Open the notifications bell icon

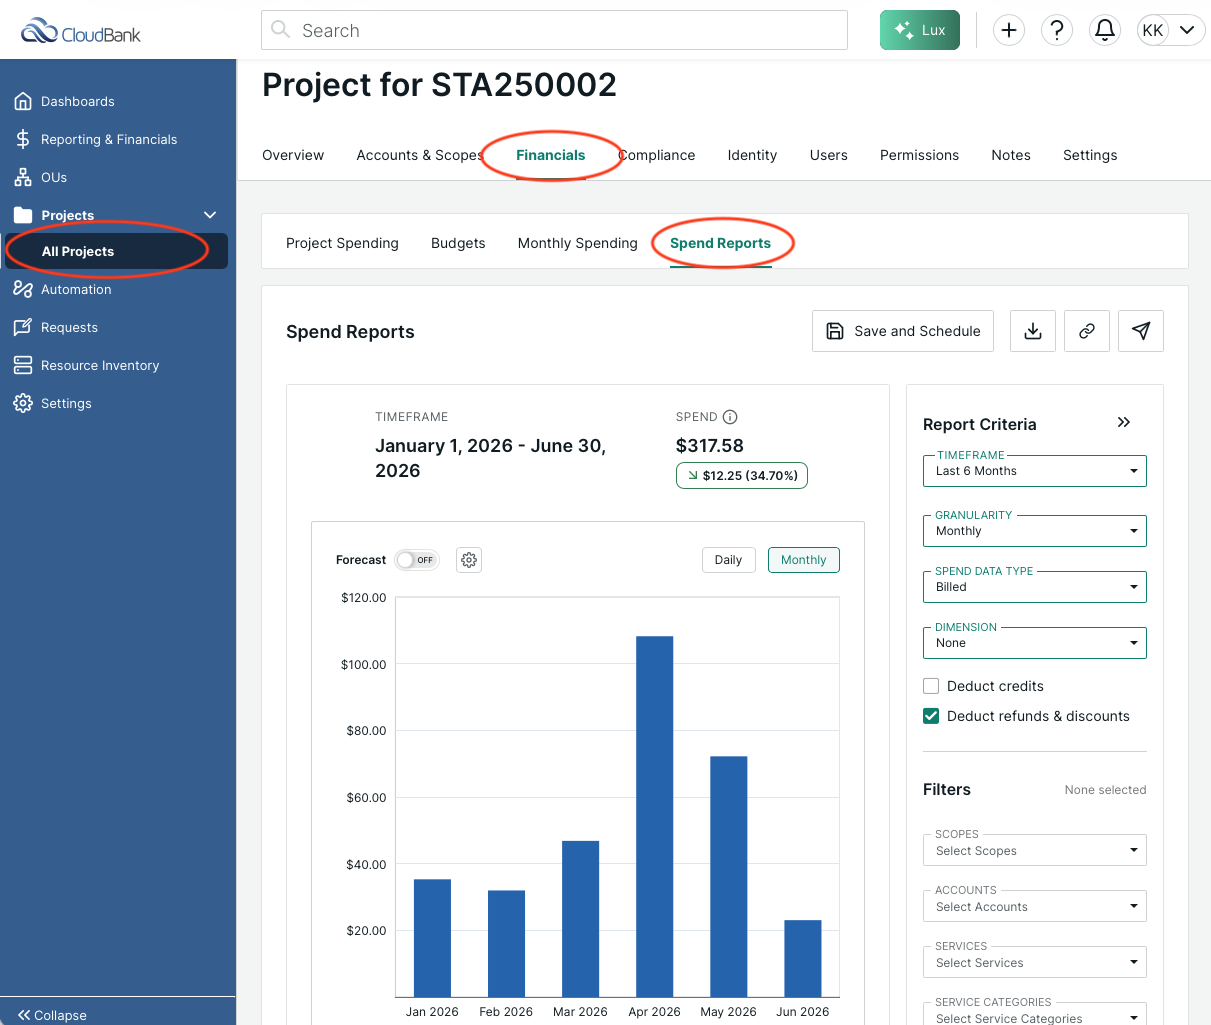coord(1105,30)
